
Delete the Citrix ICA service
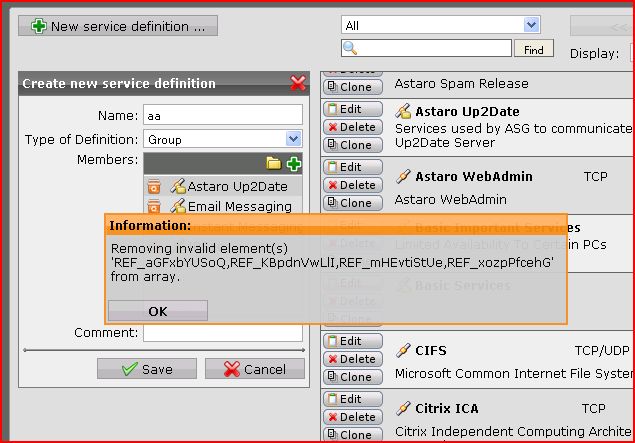pos(353,417)
